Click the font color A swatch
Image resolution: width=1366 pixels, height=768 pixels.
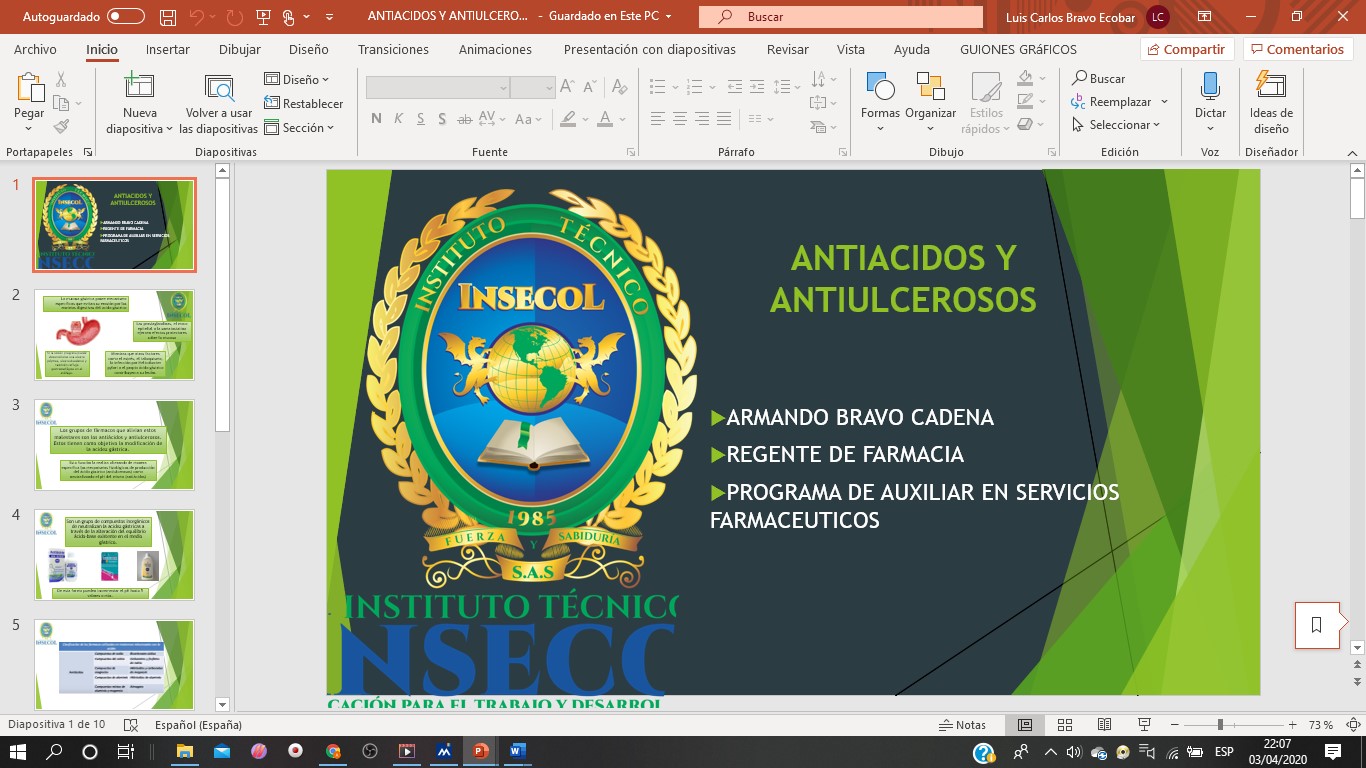(x=604, y=119)
